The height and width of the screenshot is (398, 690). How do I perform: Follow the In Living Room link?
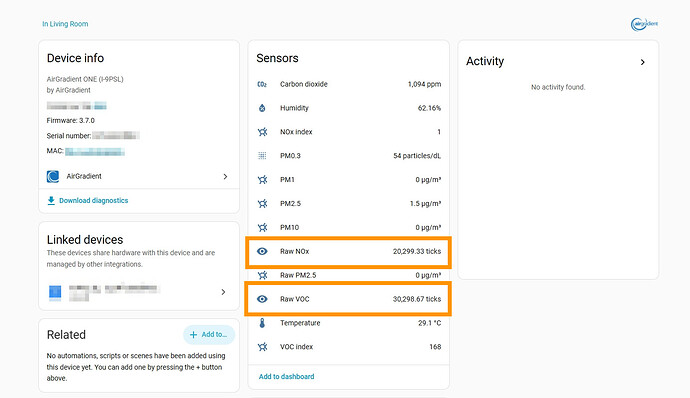point(65,24)
